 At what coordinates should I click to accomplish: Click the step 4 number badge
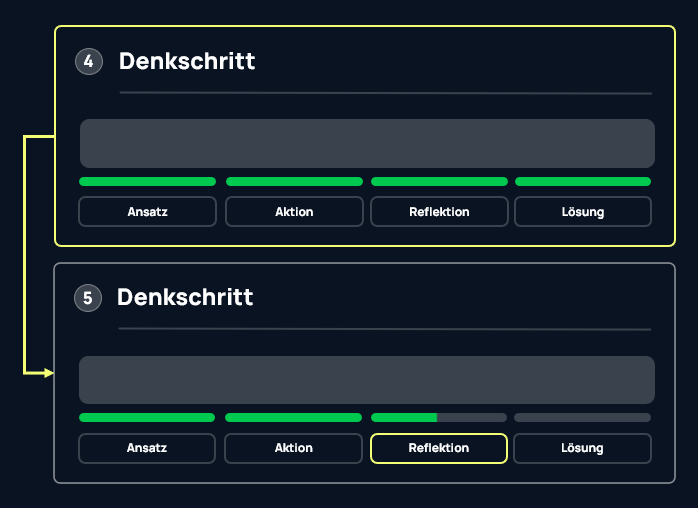point(88,62)
